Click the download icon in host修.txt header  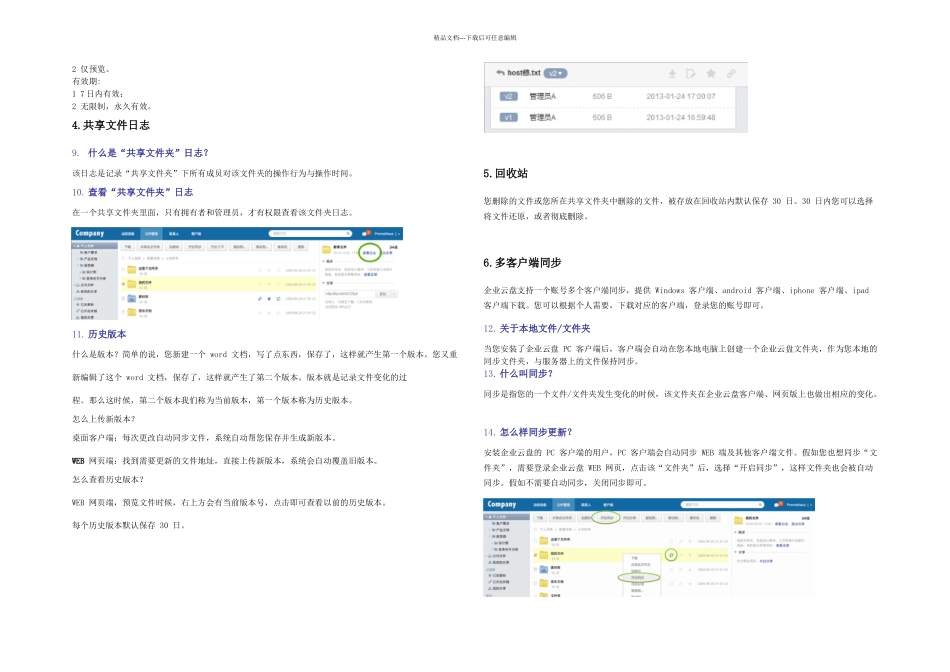point(672,73)
